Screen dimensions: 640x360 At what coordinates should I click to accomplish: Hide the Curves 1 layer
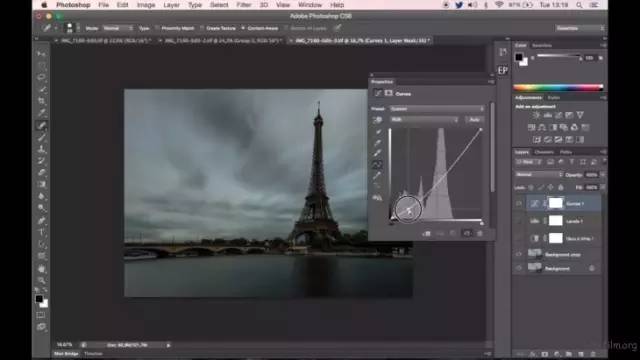(519, 203)
